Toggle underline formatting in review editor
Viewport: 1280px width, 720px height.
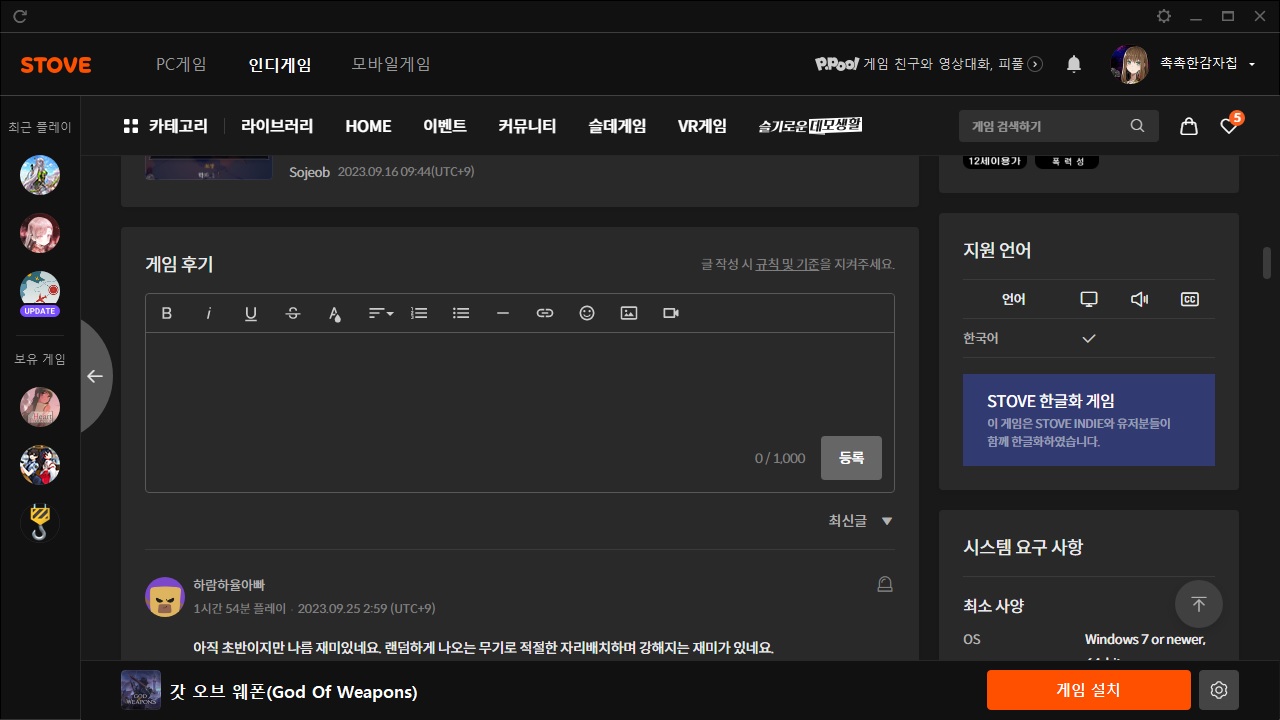coord(251,313)
